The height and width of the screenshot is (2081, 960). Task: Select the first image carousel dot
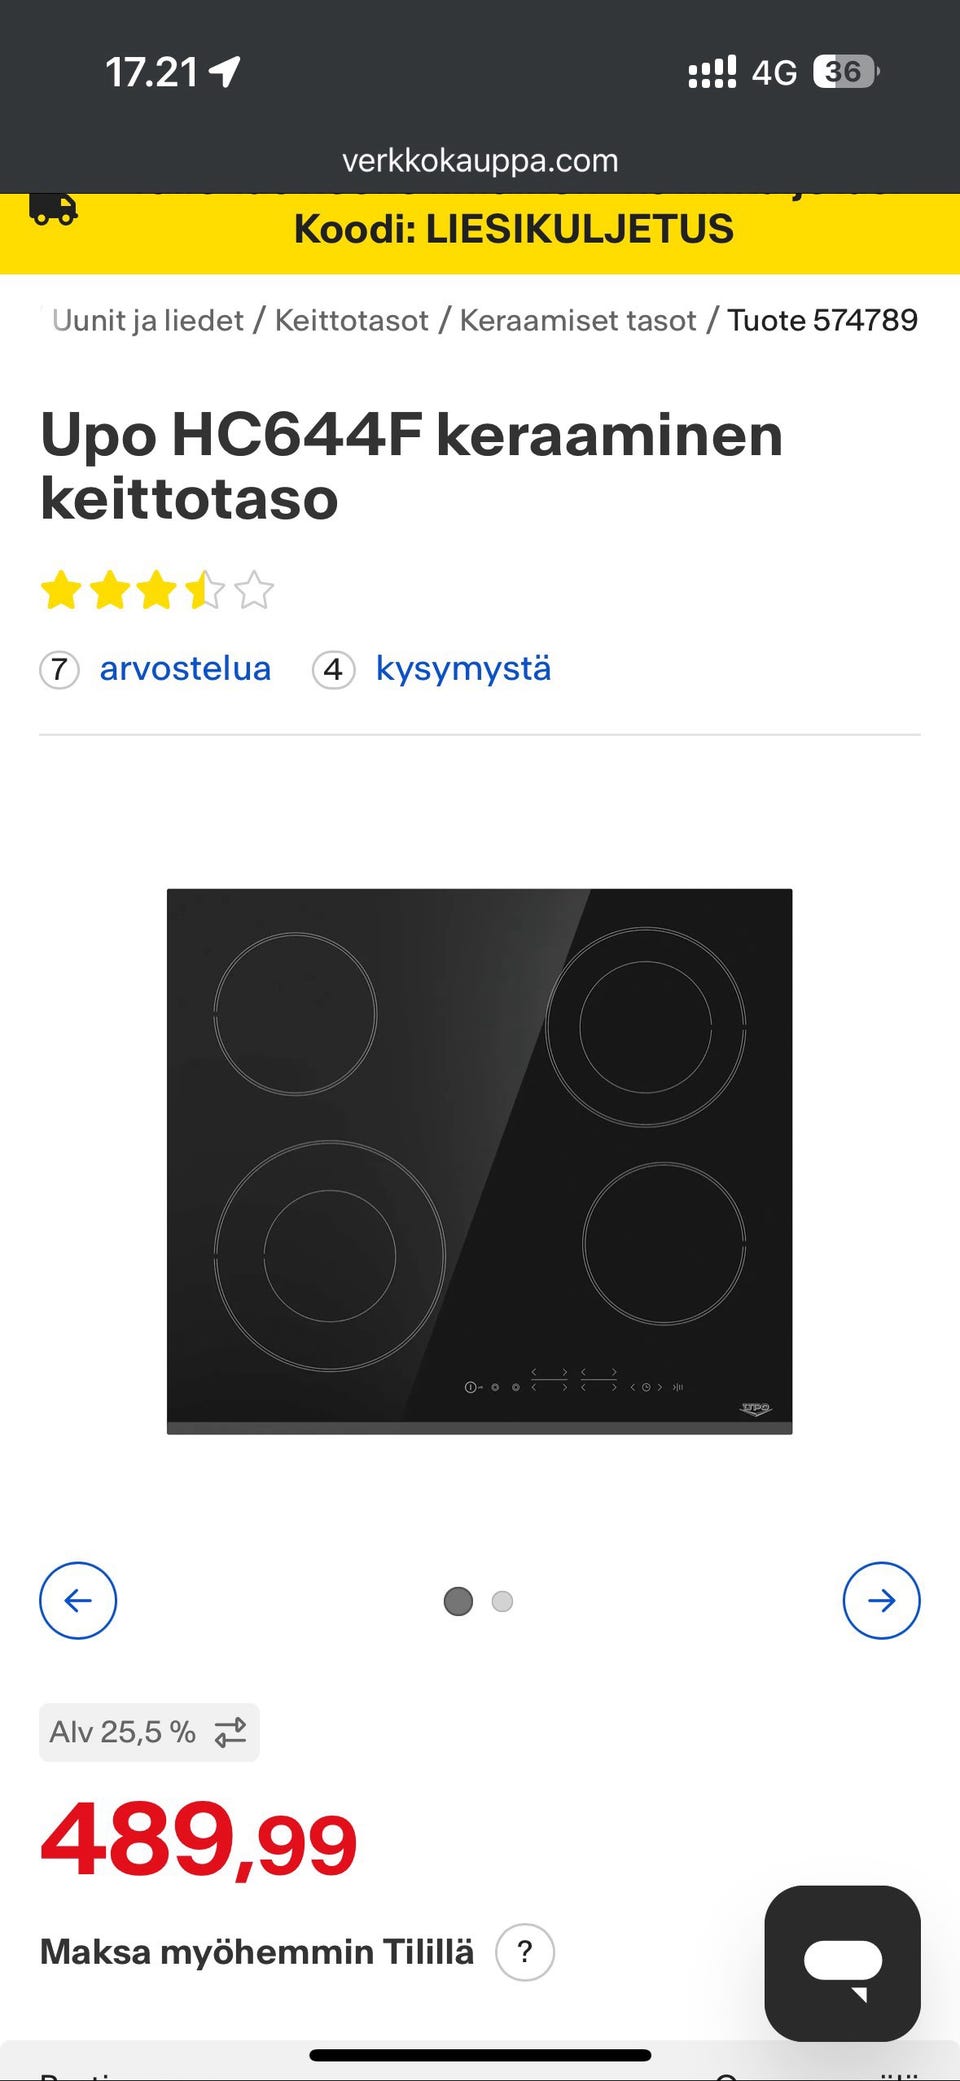(x=458, y=1601)
